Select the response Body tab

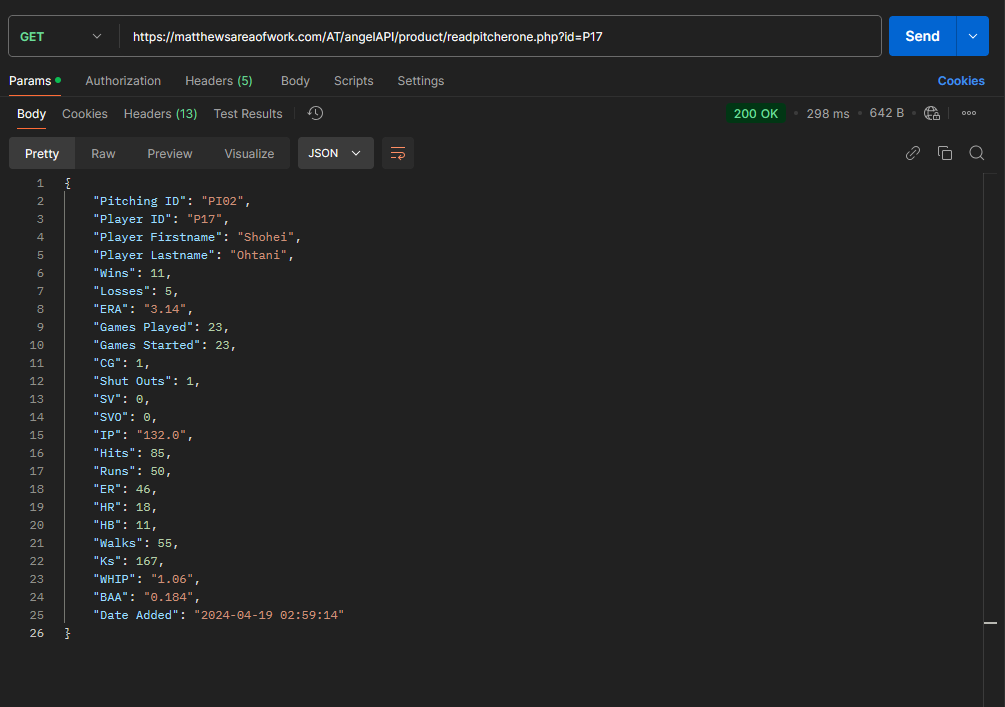(31, 113)
